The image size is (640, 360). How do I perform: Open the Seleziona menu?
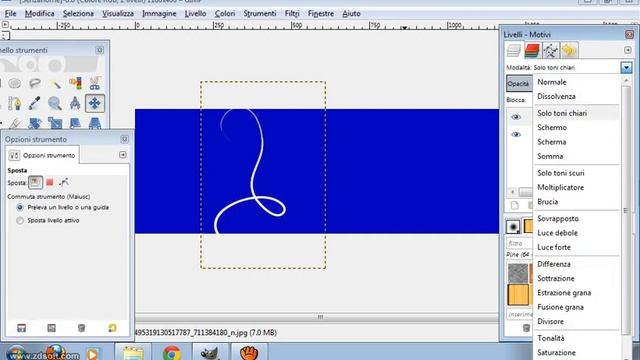click(x=78, y=13)
